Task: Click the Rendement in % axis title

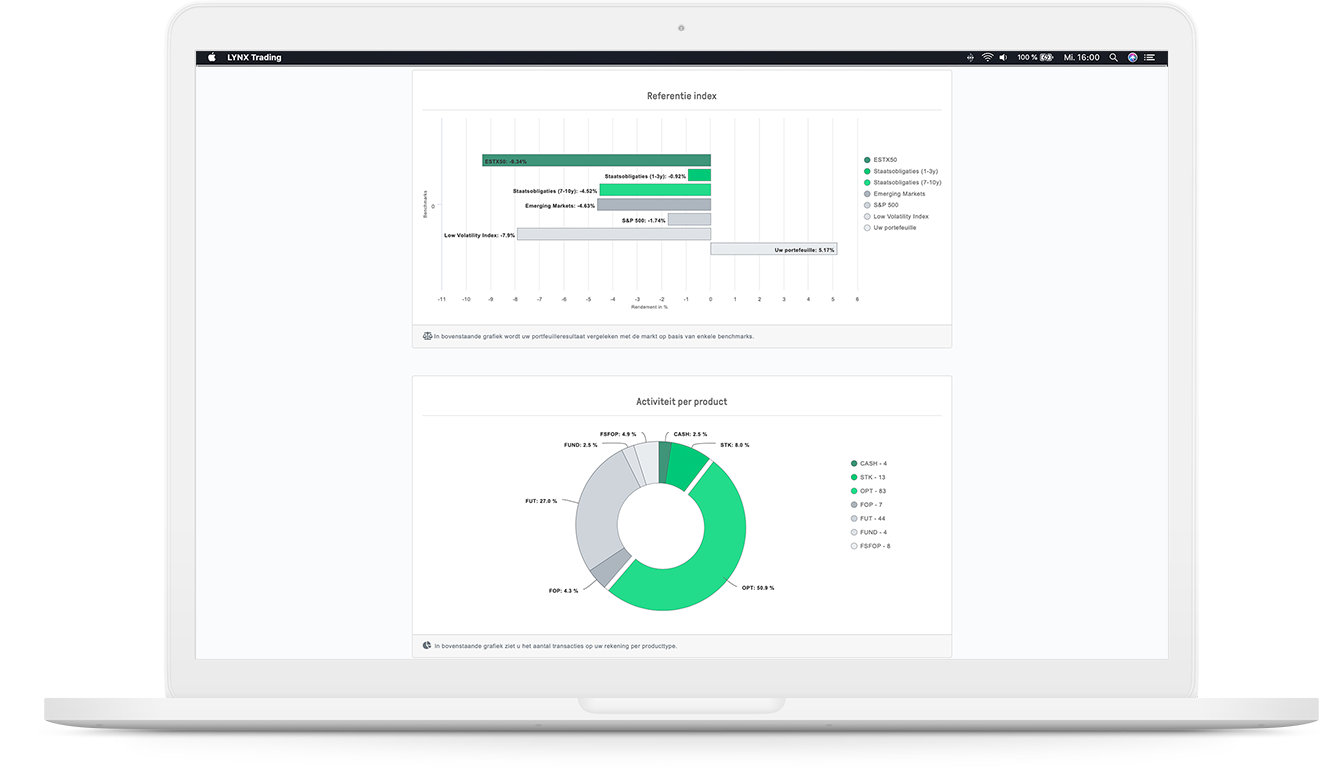Action: click(650, 307)
